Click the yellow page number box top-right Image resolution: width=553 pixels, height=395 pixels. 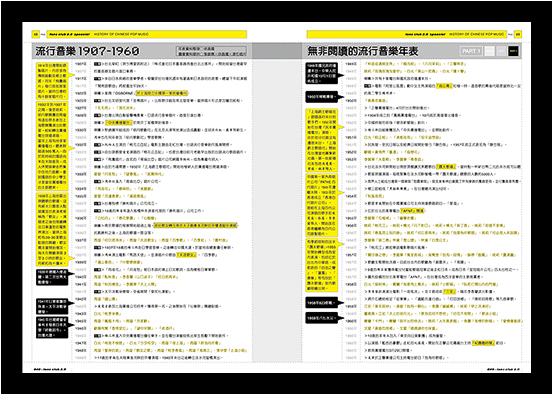(x=518, y=34)
